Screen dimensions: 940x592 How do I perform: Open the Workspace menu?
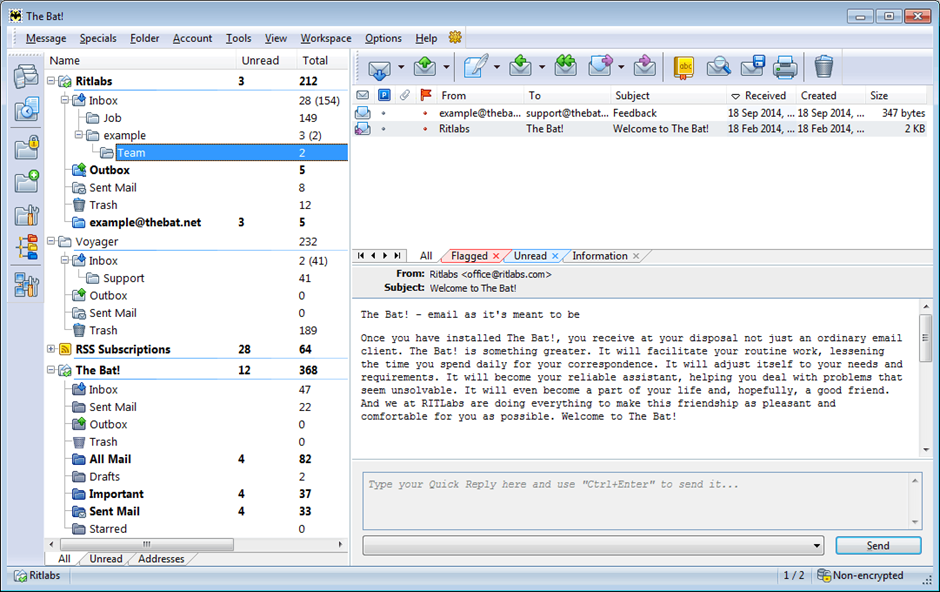click(x=325, y=38)
